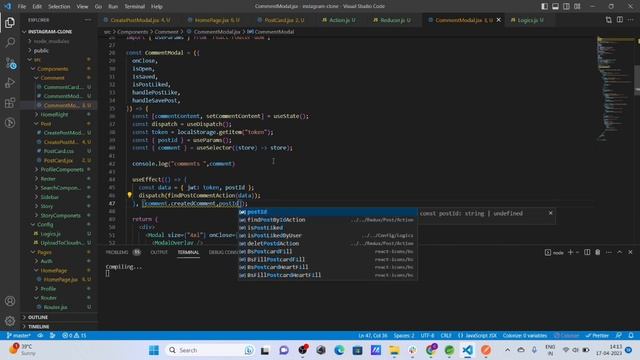Close the suggestion details popup
The height and width of the screenshot is (360, 640).
(x=550, y=213)
